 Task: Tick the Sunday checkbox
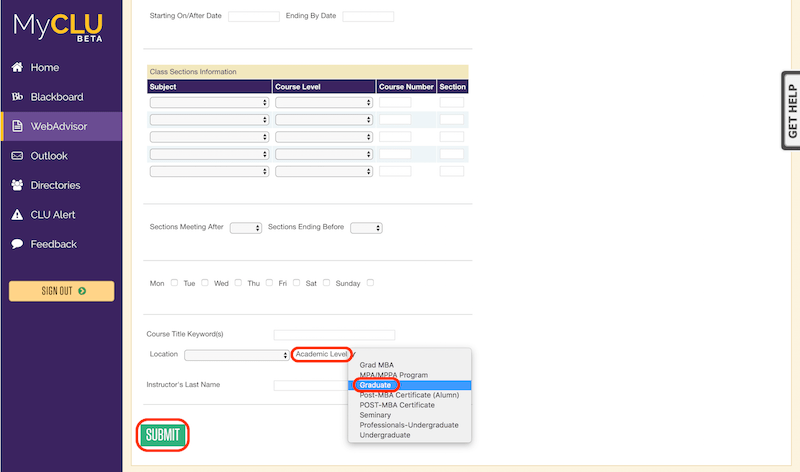370,283
